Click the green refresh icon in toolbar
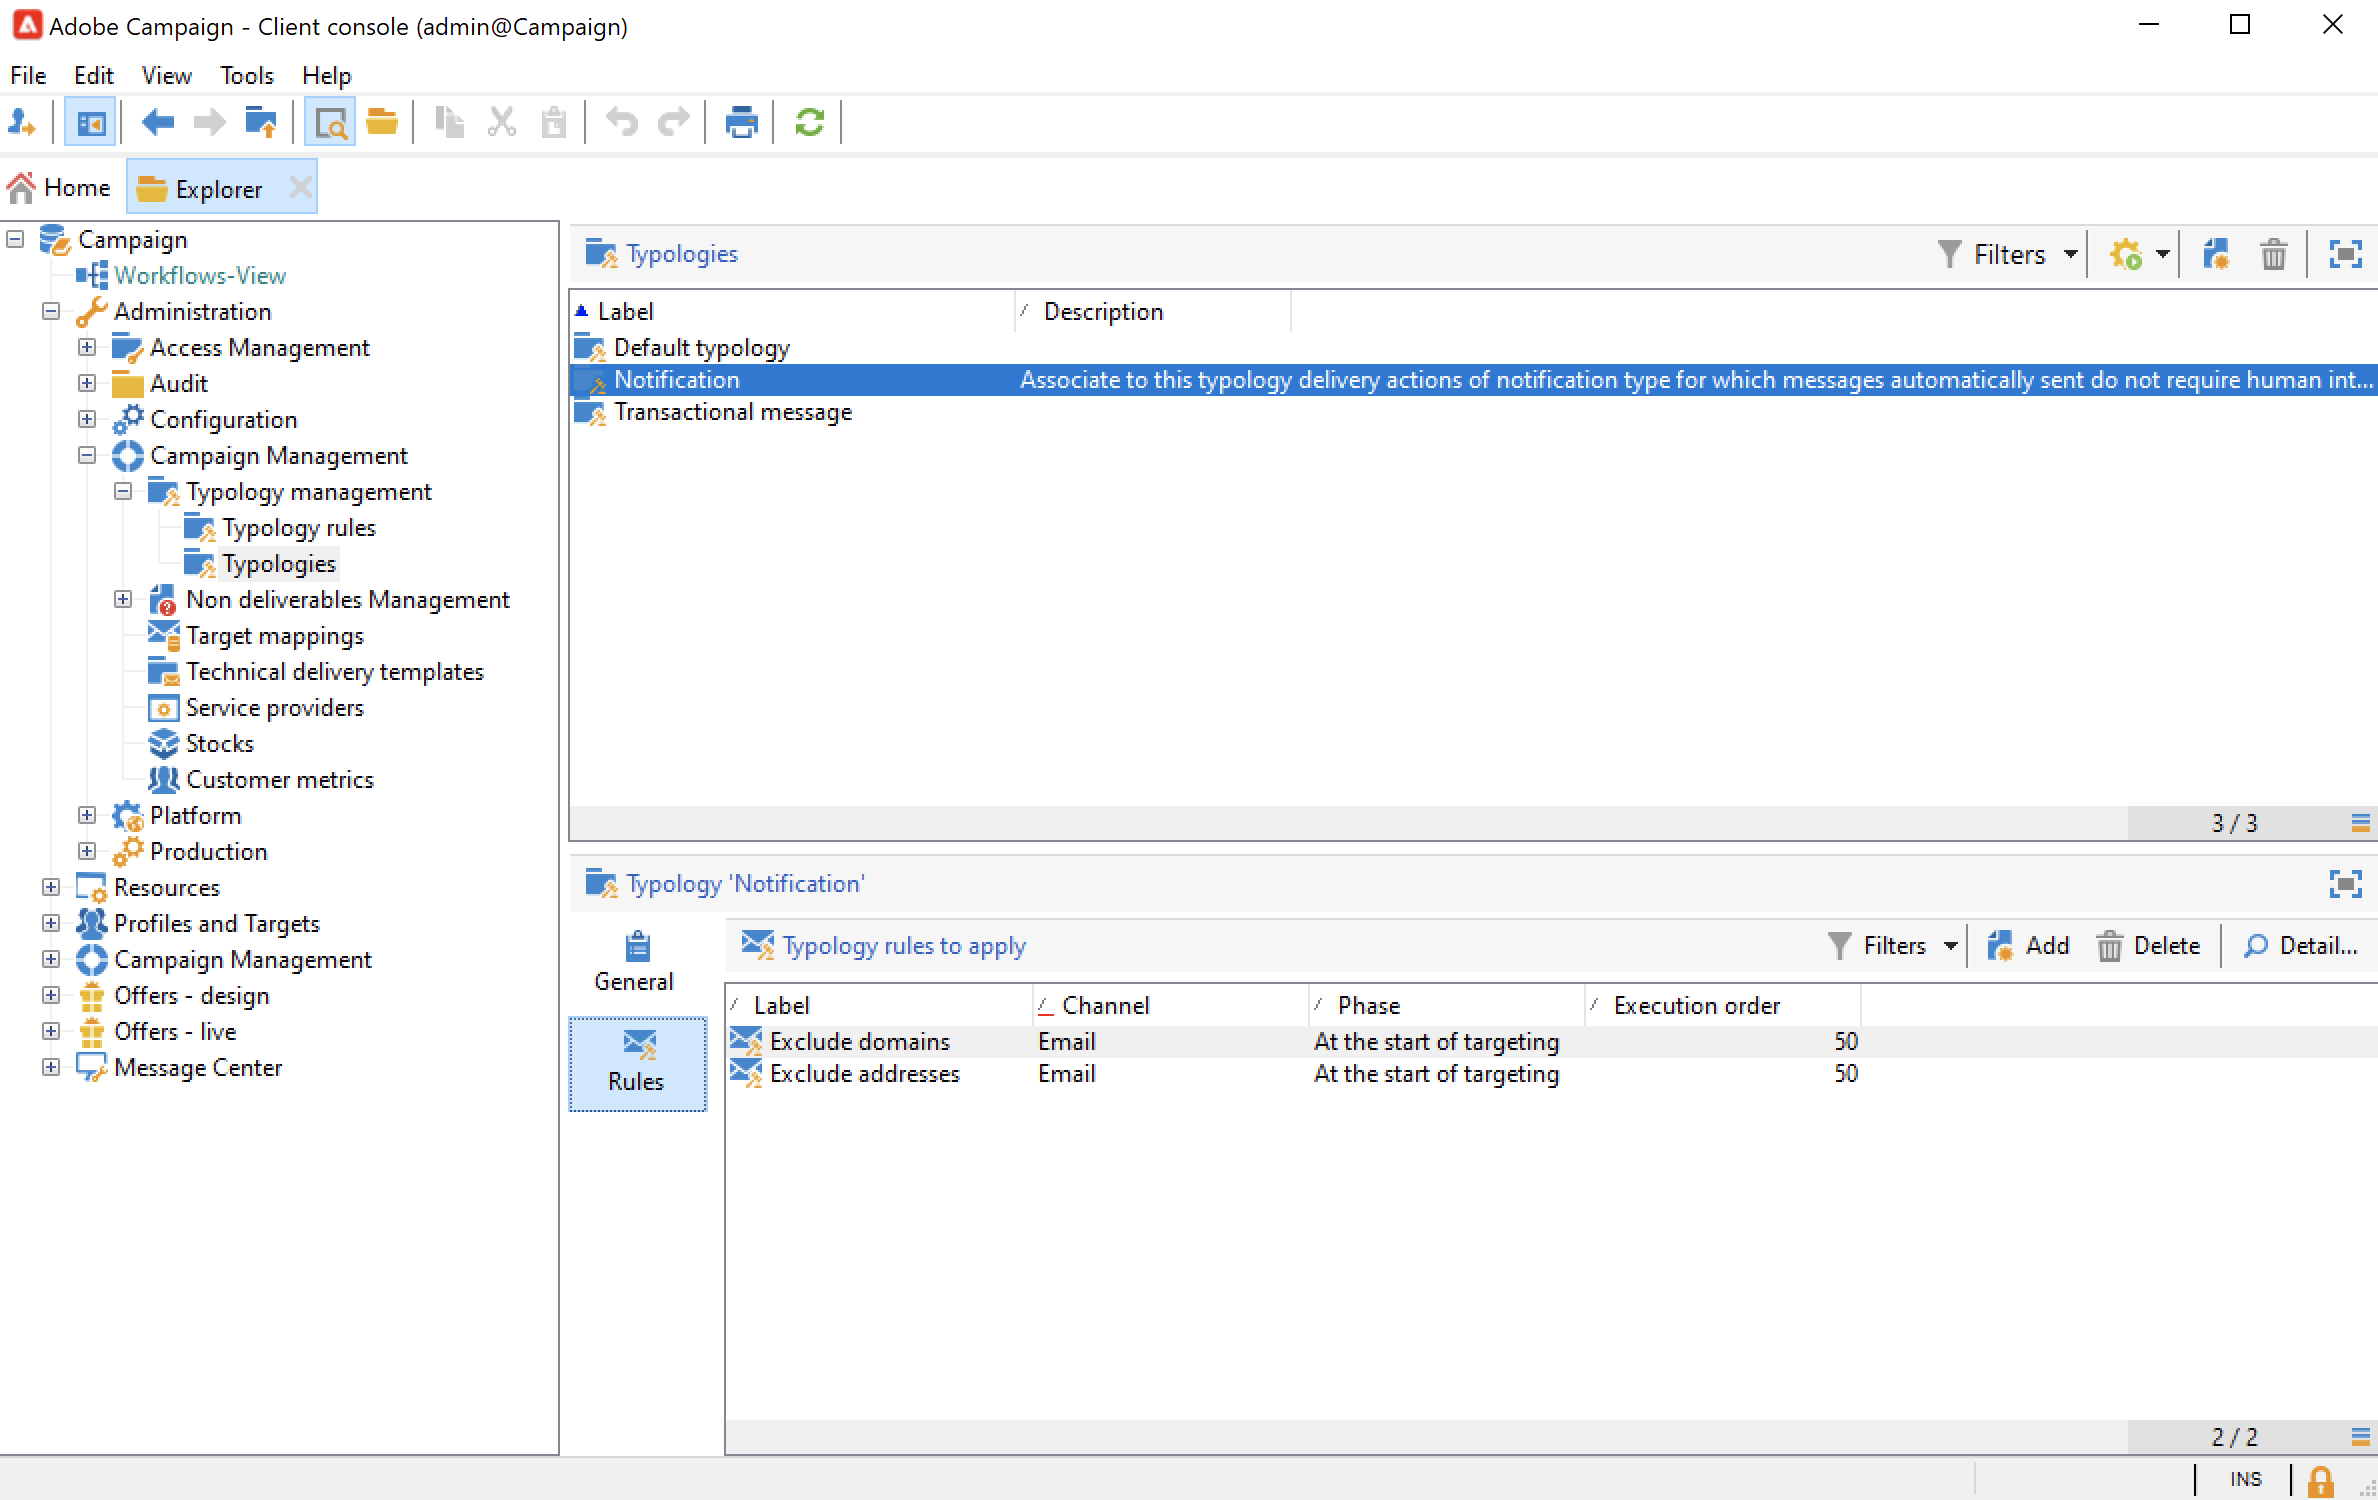 click(x=809, y=123)
